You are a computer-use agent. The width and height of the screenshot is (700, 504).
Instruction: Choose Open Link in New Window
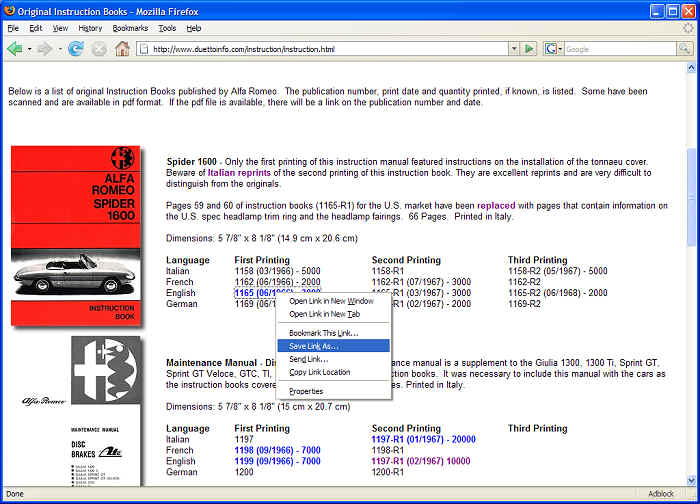pos(333,301)
